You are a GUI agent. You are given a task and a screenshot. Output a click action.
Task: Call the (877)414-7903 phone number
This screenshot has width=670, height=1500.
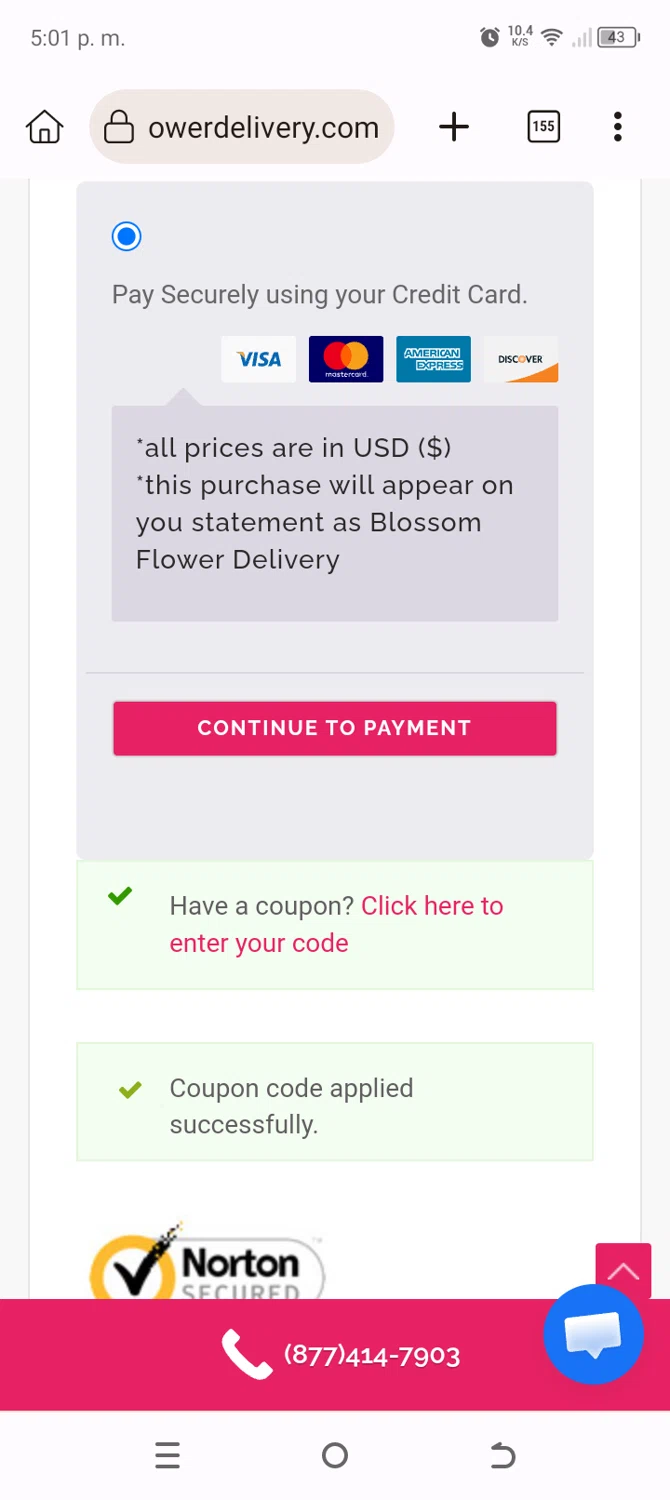coord(340,1355)
